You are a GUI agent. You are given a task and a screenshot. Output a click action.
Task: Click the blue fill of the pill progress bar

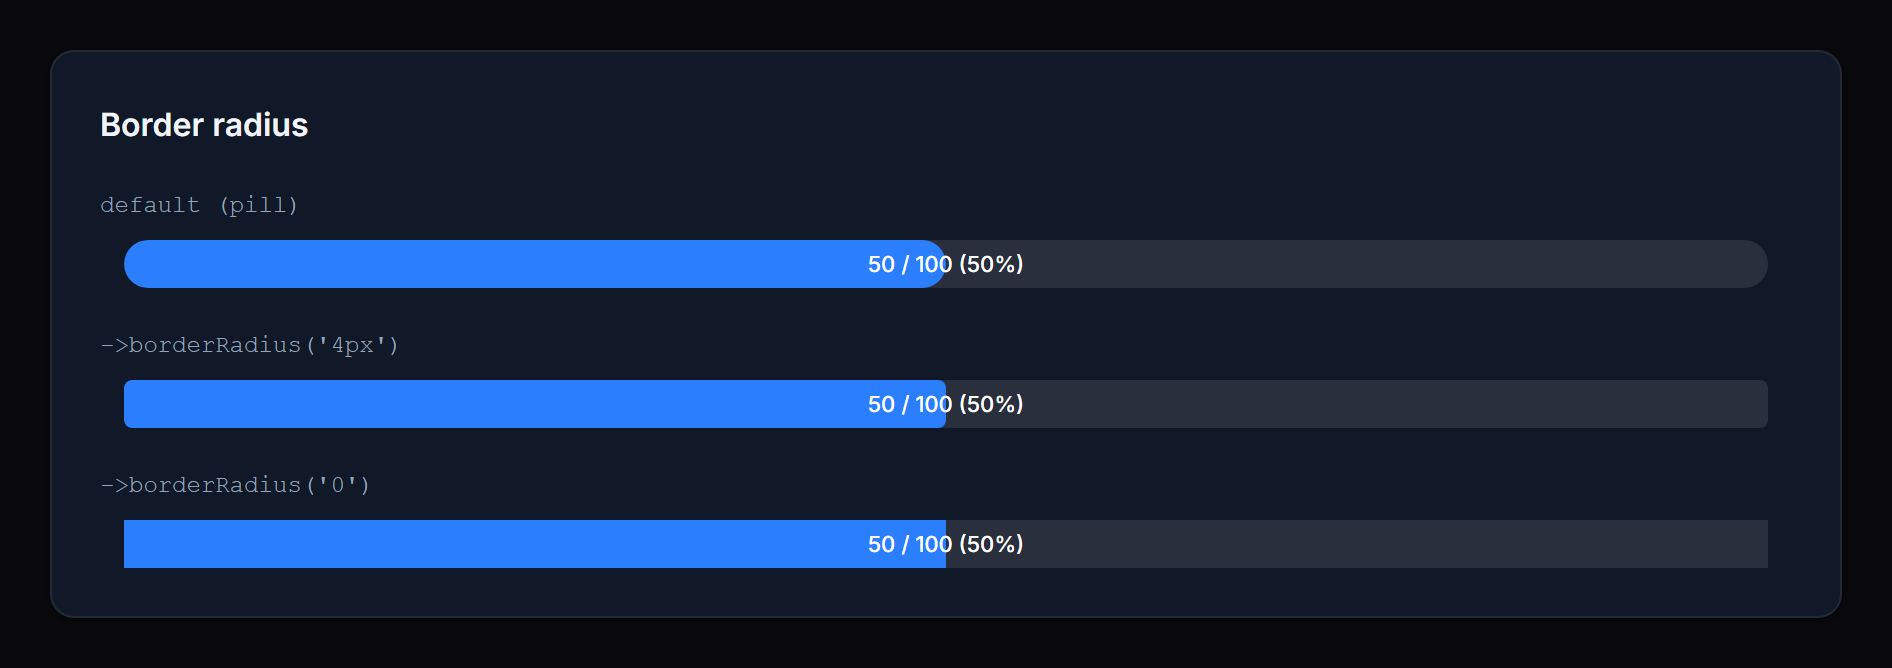click(500, 264)
